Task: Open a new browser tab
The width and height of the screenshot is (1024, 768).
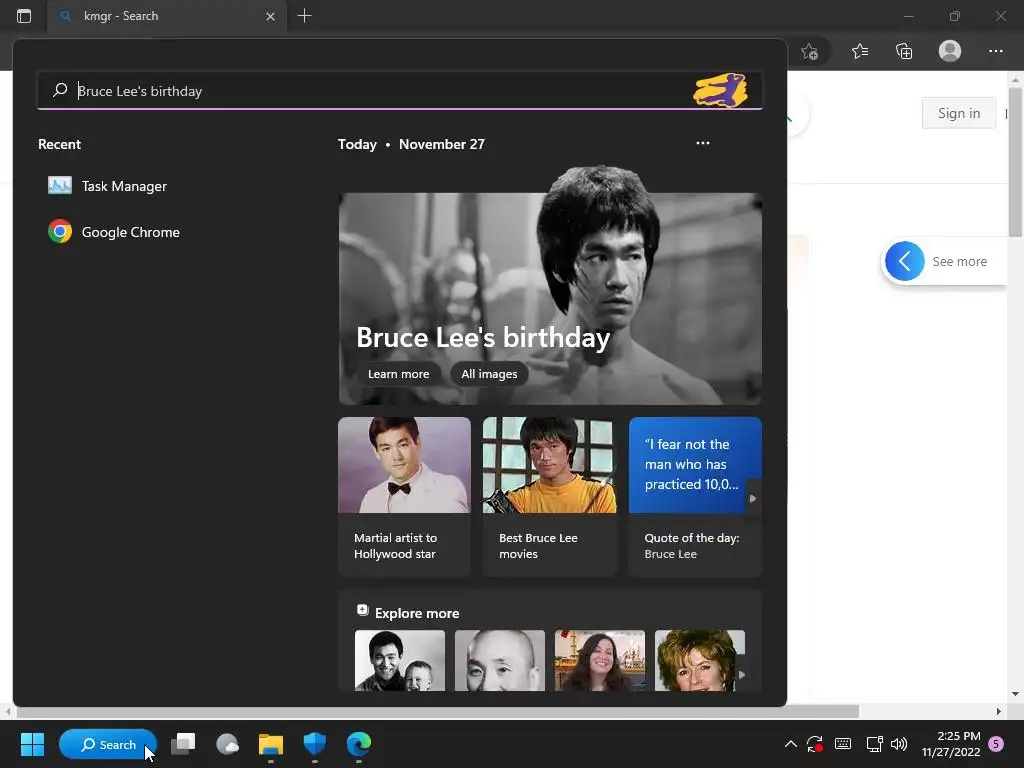Action: pyautogui.click(x=304, y=16)
